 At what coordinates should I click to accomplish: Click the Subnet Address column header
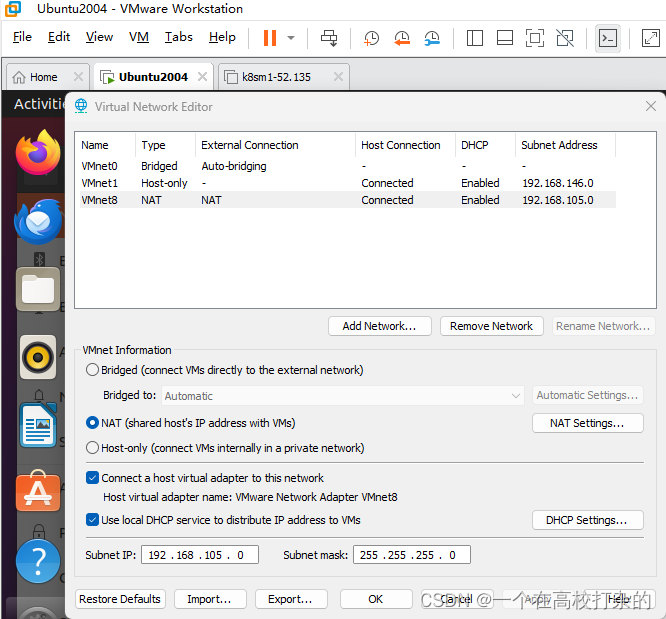point(565,145)
